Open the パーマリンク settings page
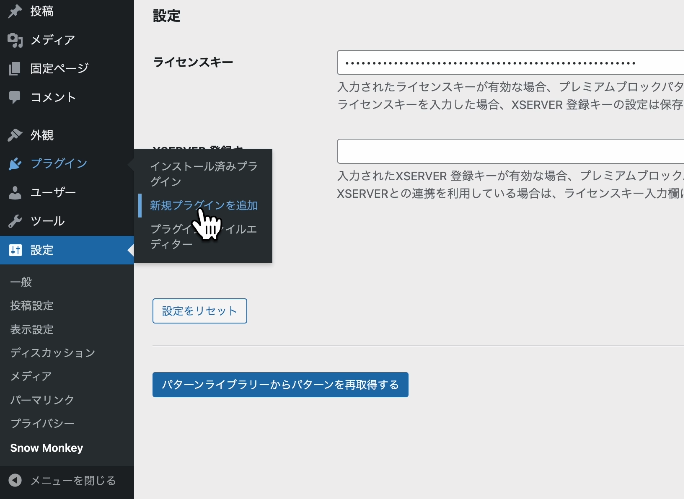The width and height of the screenshot is (684, 499). point(42,400)
